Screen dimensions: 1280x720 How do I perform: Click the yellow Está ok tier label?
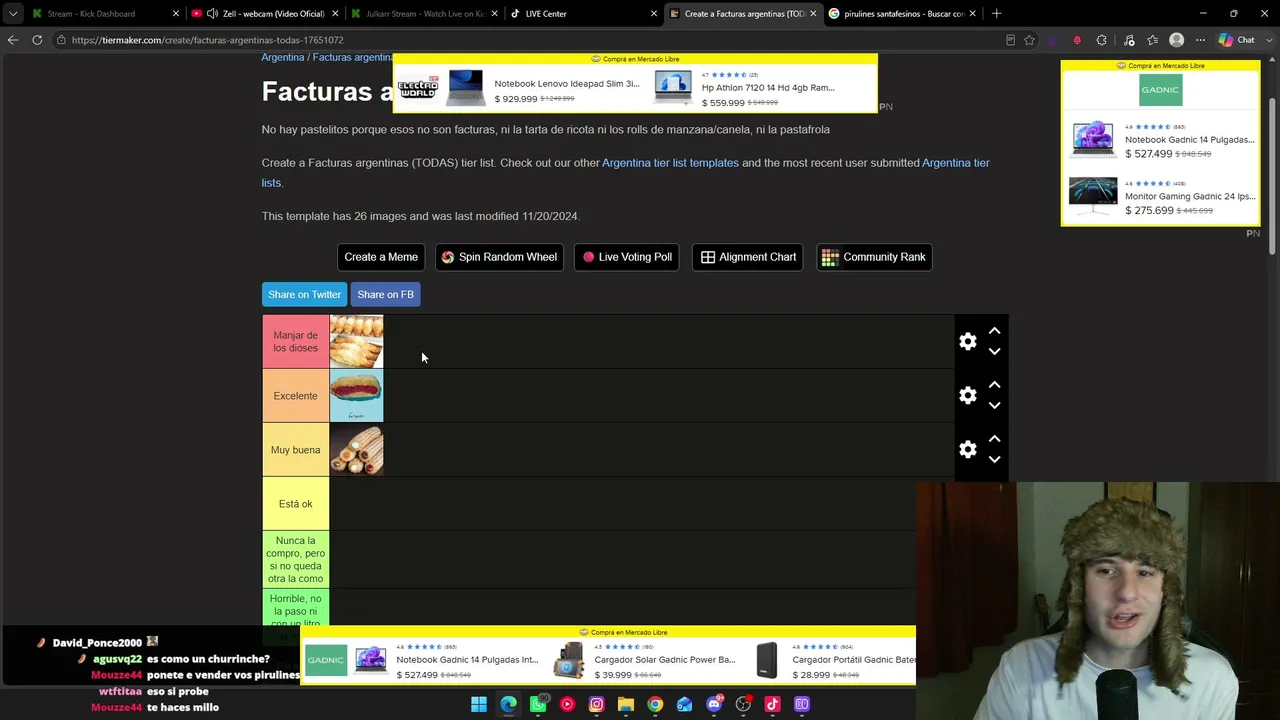click(295, 504)
